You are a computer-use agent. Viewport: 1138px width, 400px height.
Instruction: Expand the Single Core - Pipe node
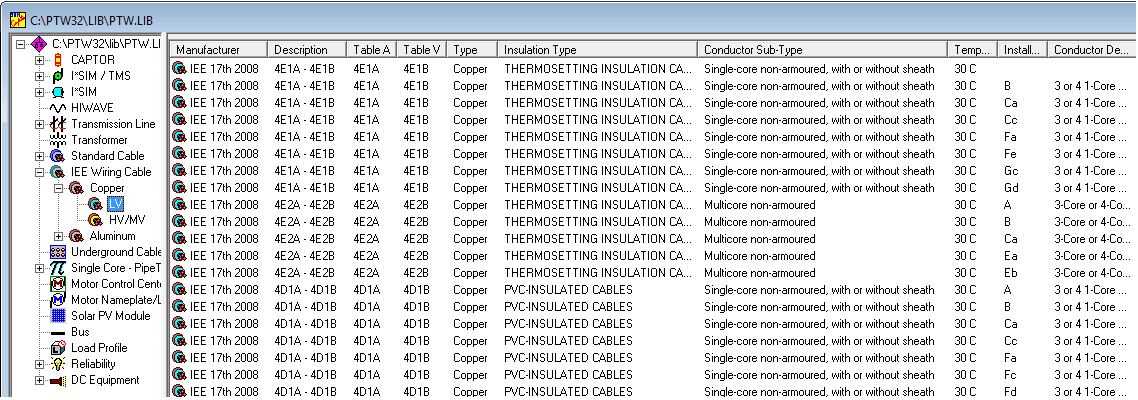click(x=39, y=268)
